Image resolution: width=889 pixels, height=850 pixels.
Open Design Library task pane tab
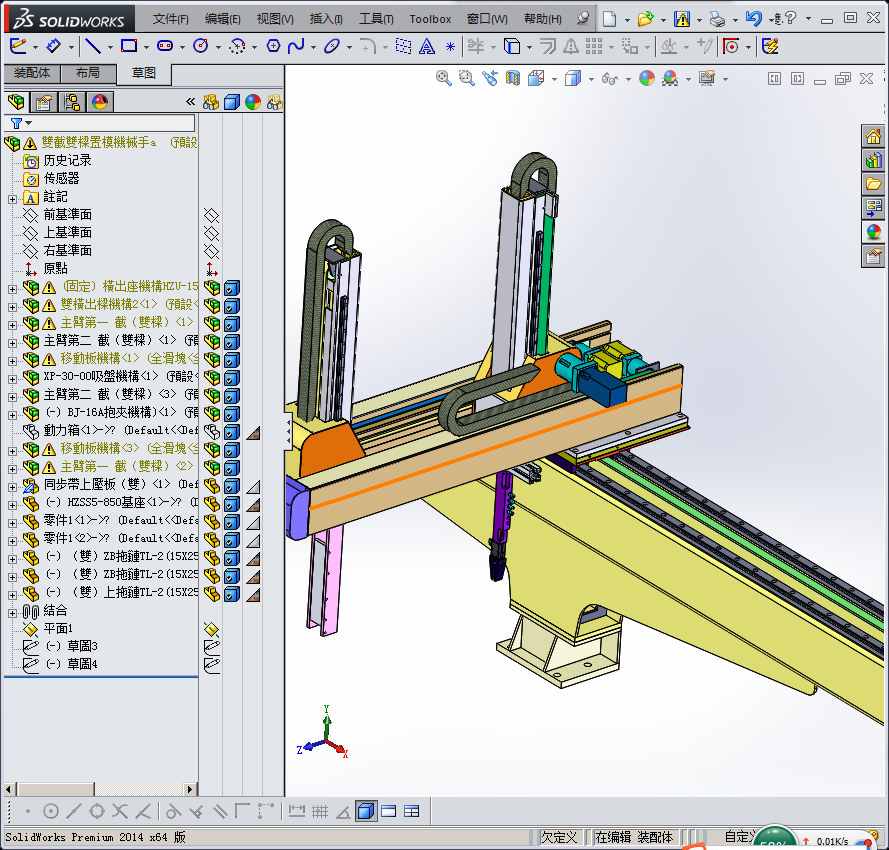873,160
